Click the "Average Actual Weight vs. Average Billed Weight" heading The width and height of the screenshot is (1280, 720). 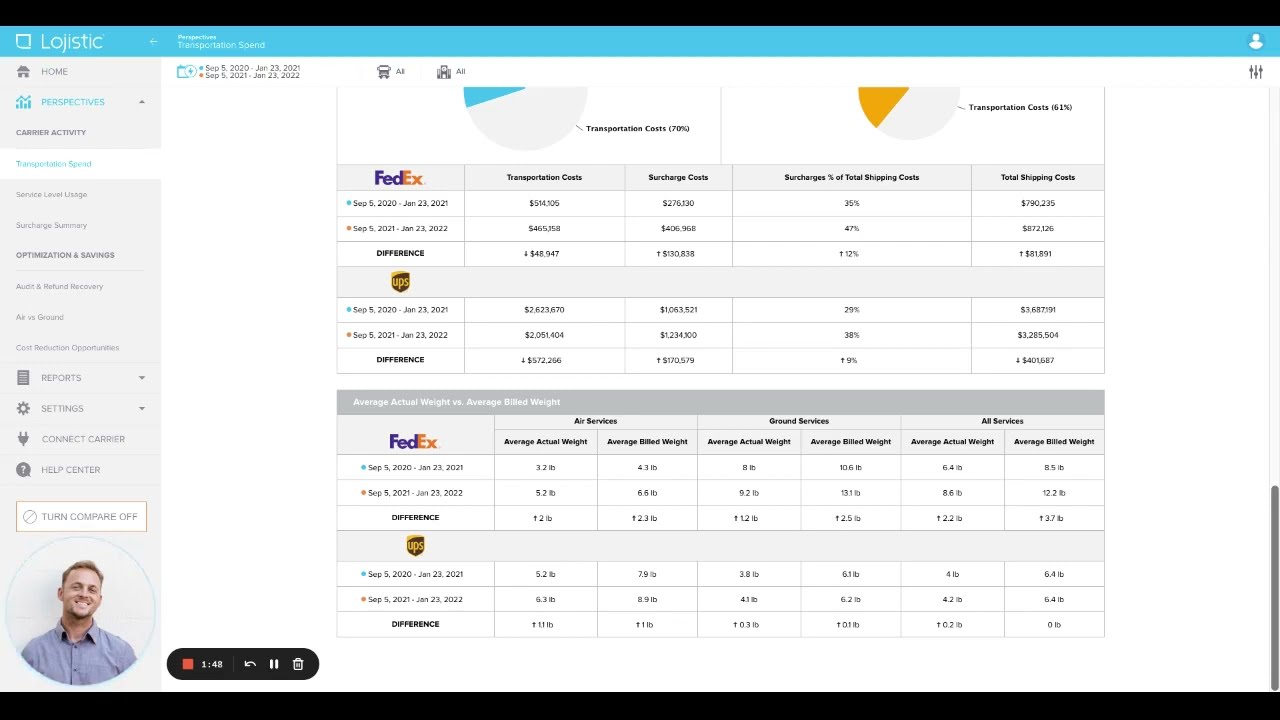coord(456,402)
